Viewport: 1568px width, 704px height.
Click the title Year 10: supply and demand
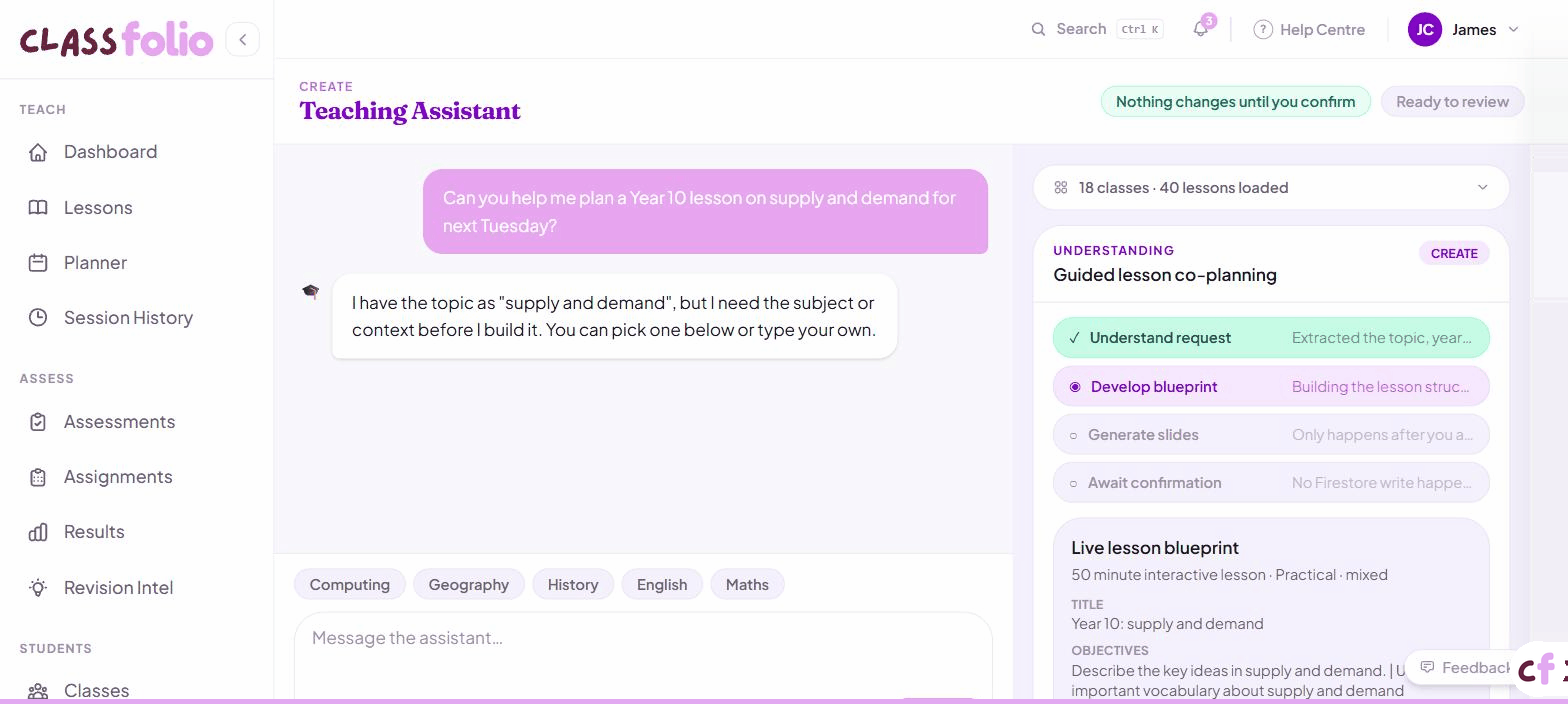tap(1167, 624)
